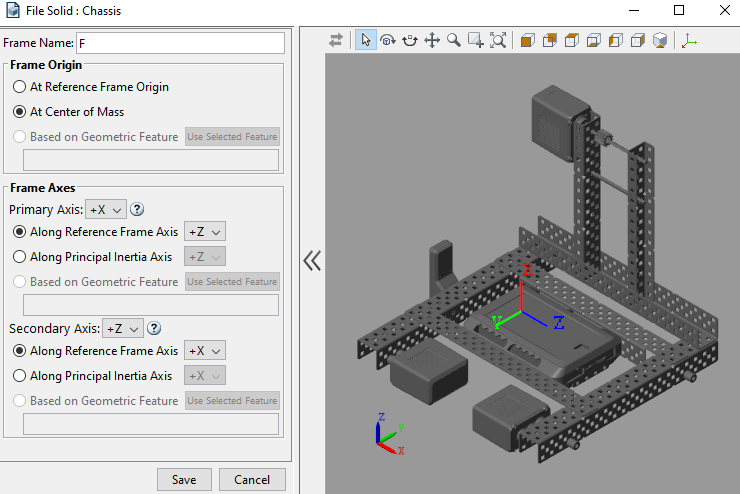Click the Save button
Screen dimensions: 740x494
184,480
